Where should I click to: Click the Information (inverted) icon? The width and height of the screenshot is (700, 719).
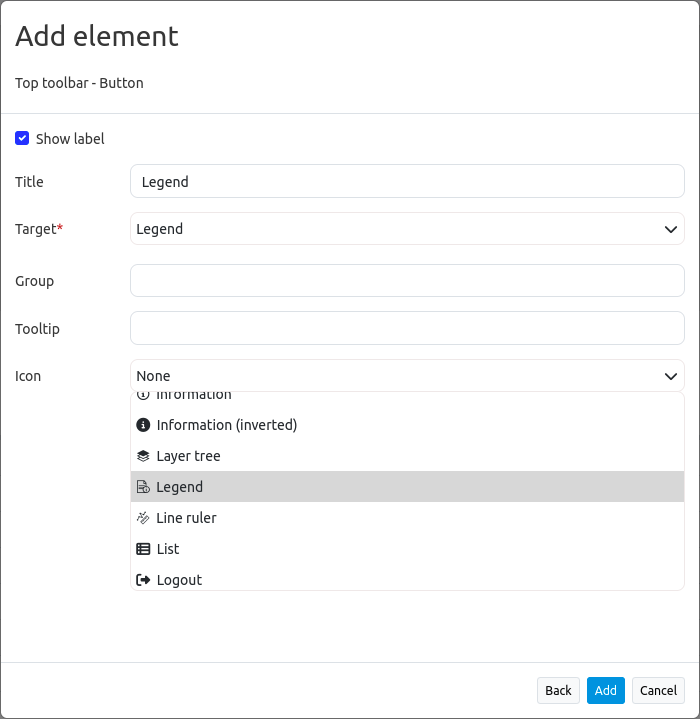[x=143, y=425]
